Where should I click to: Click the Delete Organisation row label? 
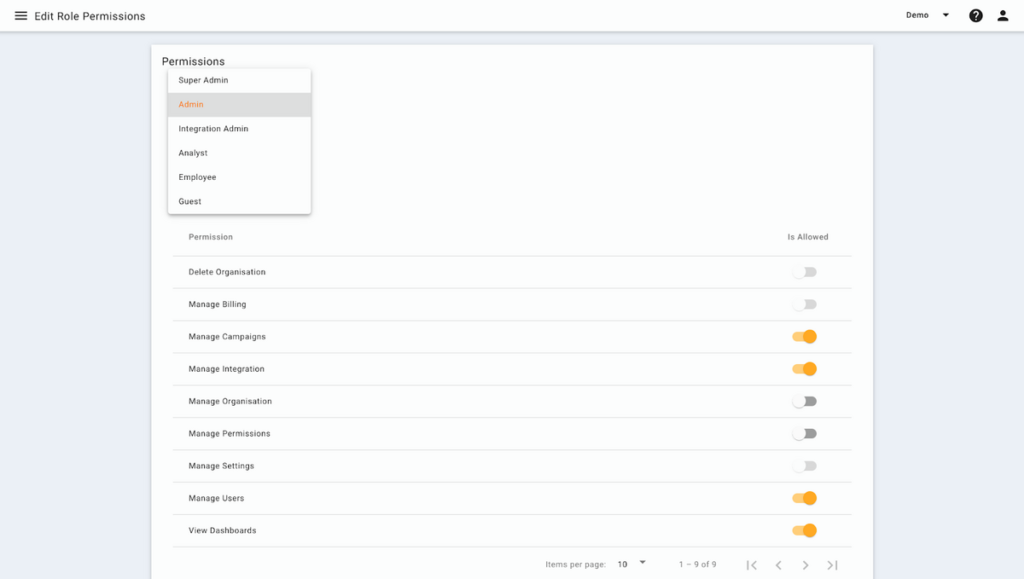(x=227, y=272)
